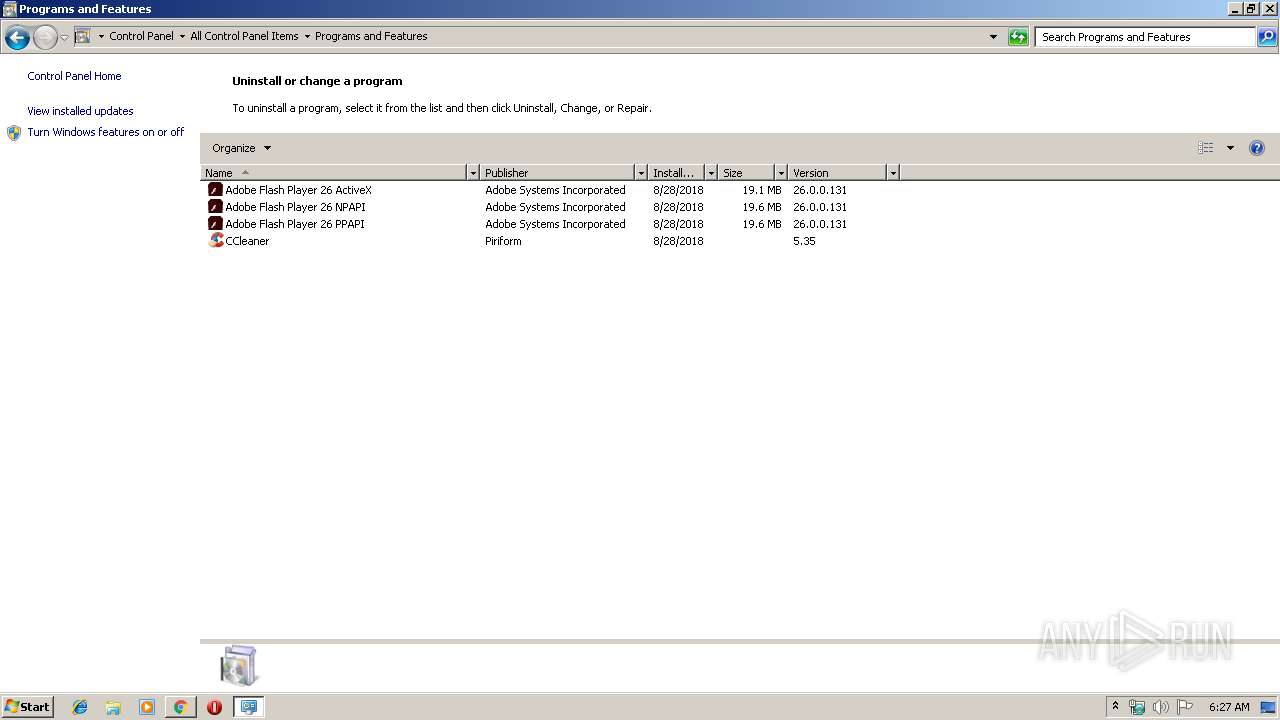Open View installed updates link
The image size is (1280, 720).
pyautogui.click(x=80, y=111)
